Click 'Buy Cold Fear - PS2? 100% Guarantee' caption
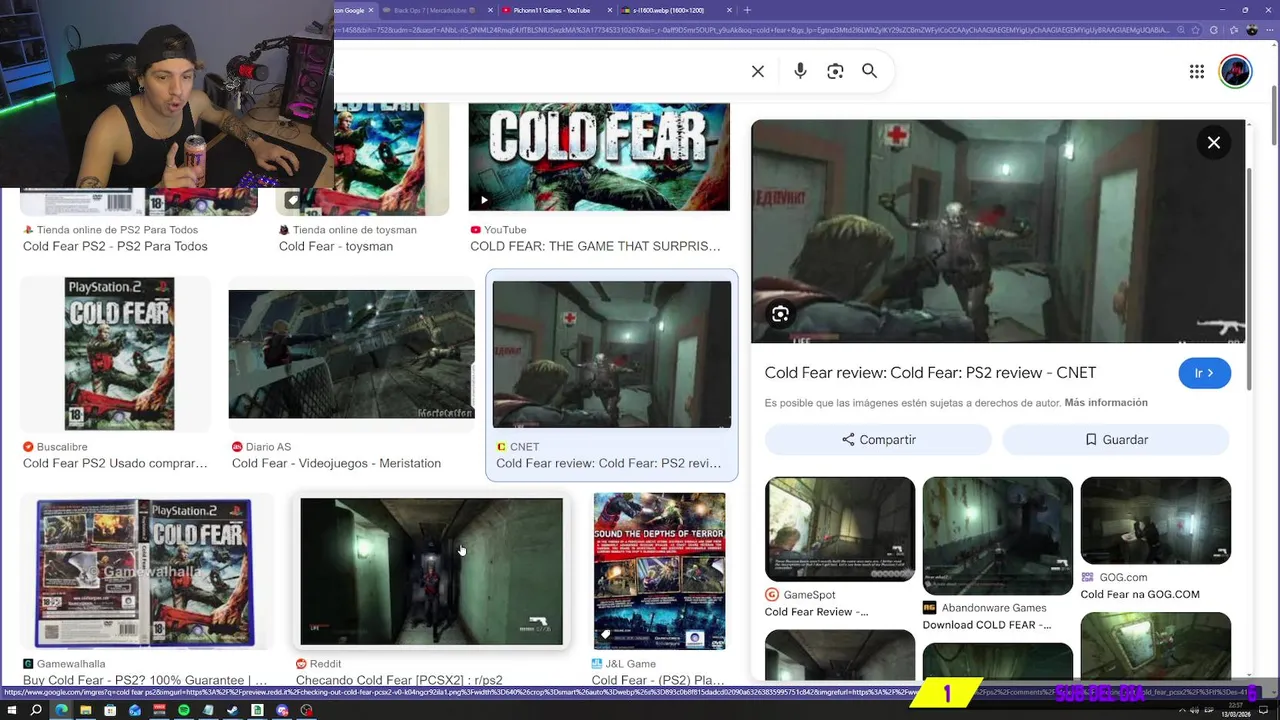The height and width of the screenshot is (720, 1280). tap(145, 680)
